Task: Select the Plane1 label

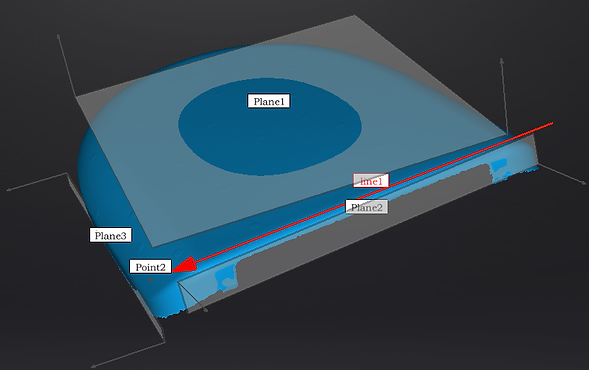Action: point(269,101)
